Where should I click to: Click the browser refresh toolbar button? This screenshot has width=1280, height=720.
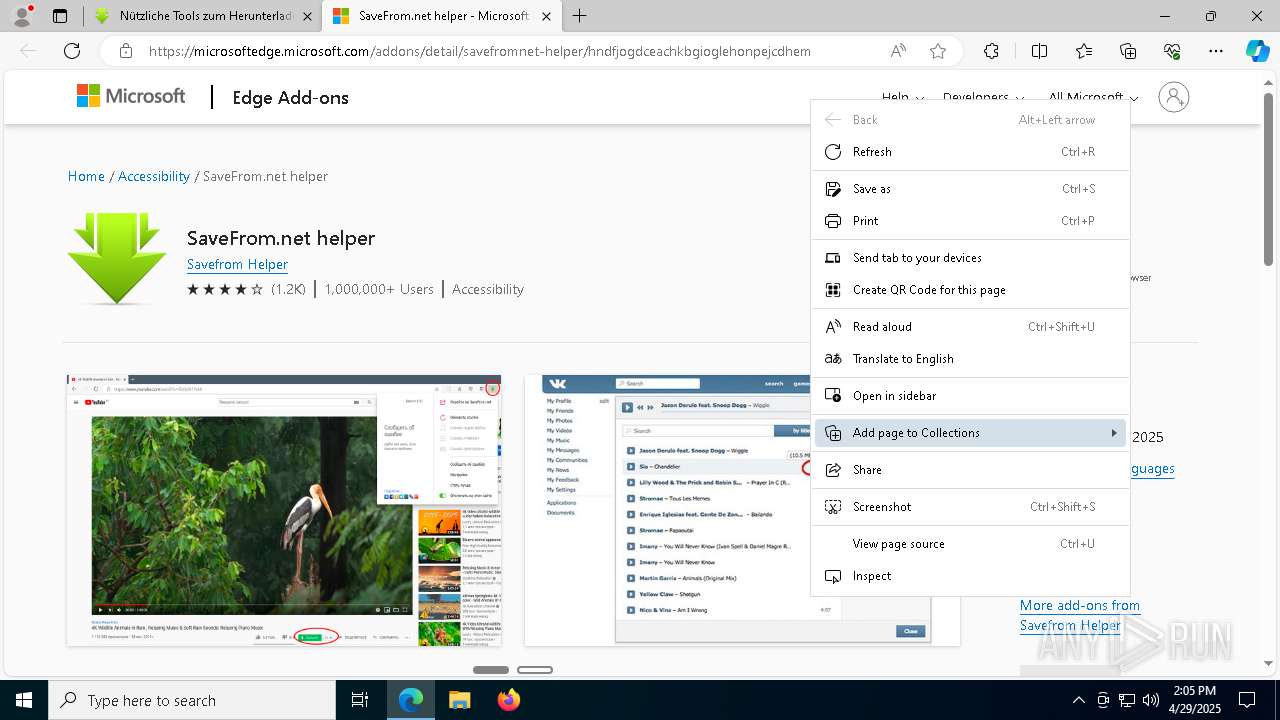pos(72,51)
